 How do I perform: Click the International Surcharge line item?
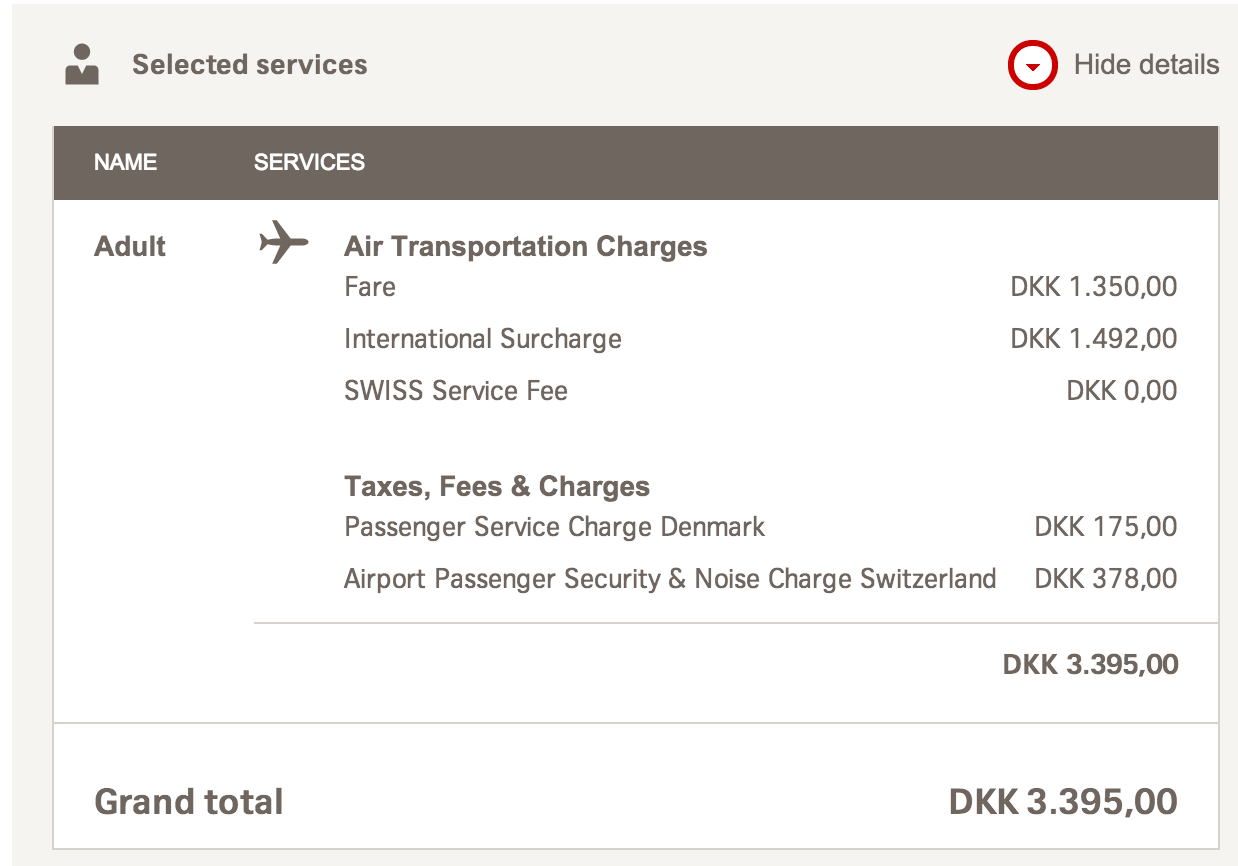click(x=482, y=339)
